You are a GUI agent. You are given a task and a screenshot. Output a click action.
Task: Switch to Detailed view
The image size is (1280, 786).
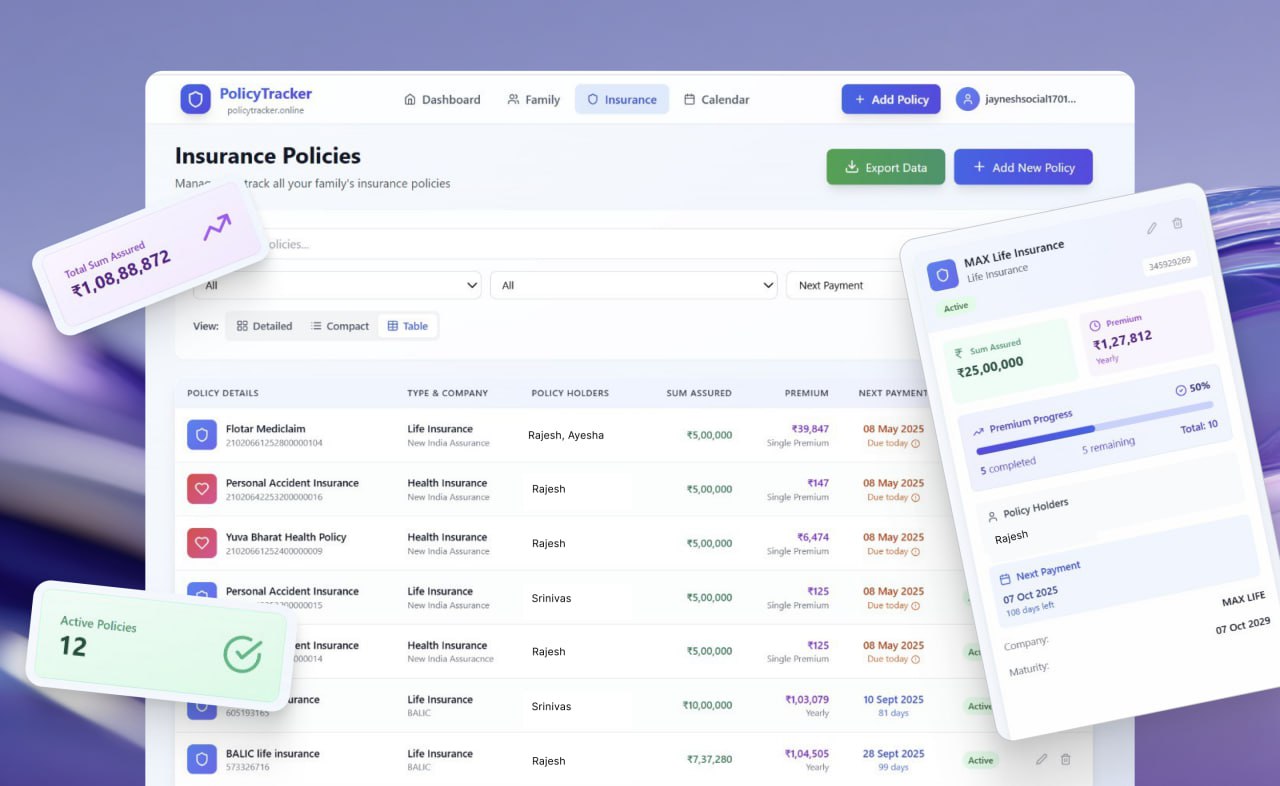pyautogui.click(x=265, y=326)
